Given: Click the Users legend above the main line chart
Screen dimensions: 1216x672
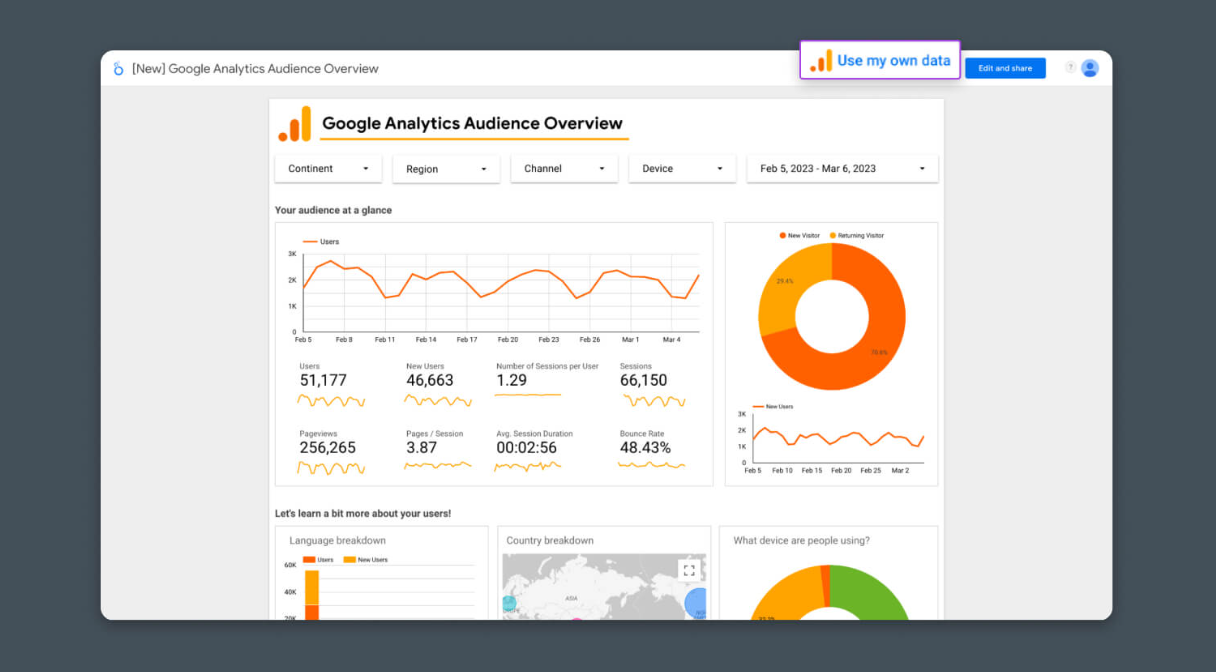Looking at the screenshot, I should [x=321, y=242].
